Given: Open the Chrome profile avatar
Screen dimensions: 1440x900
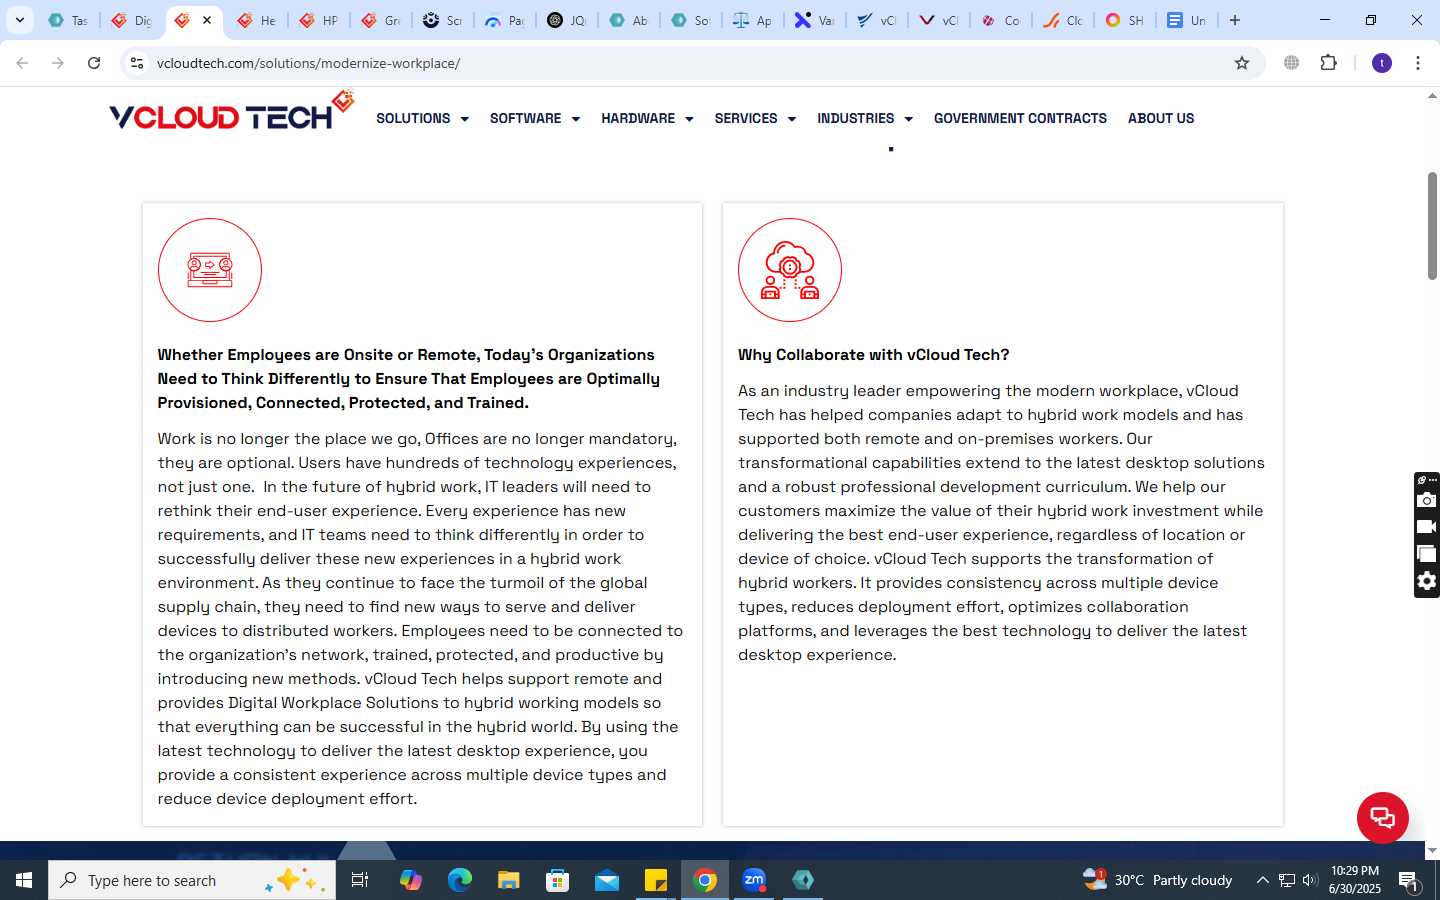Looking at the screenshot, I should (x=1382, y=63).
